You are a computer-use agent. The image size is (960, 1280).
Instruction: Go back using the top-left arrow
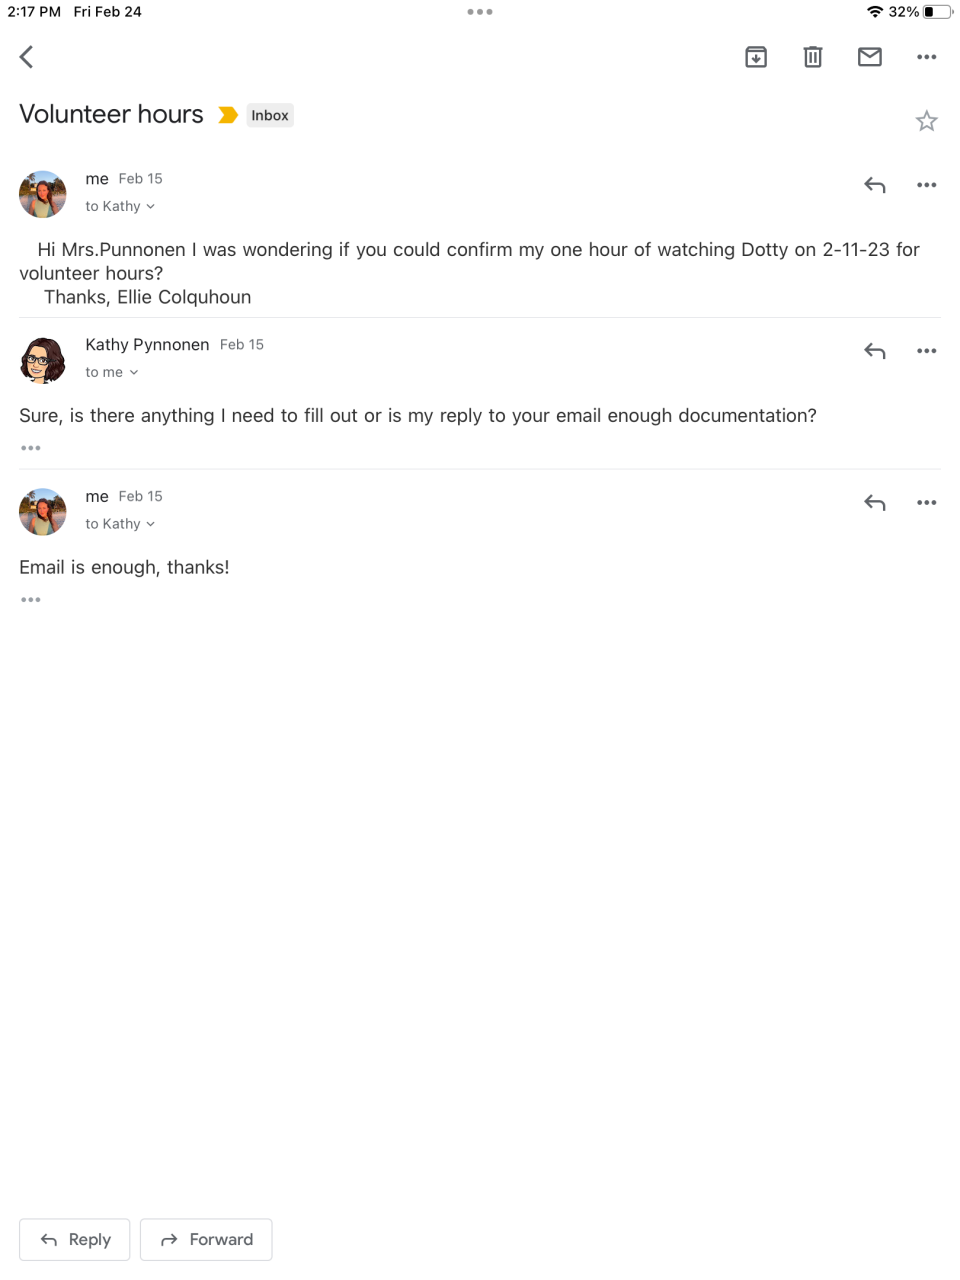point(27,57)
